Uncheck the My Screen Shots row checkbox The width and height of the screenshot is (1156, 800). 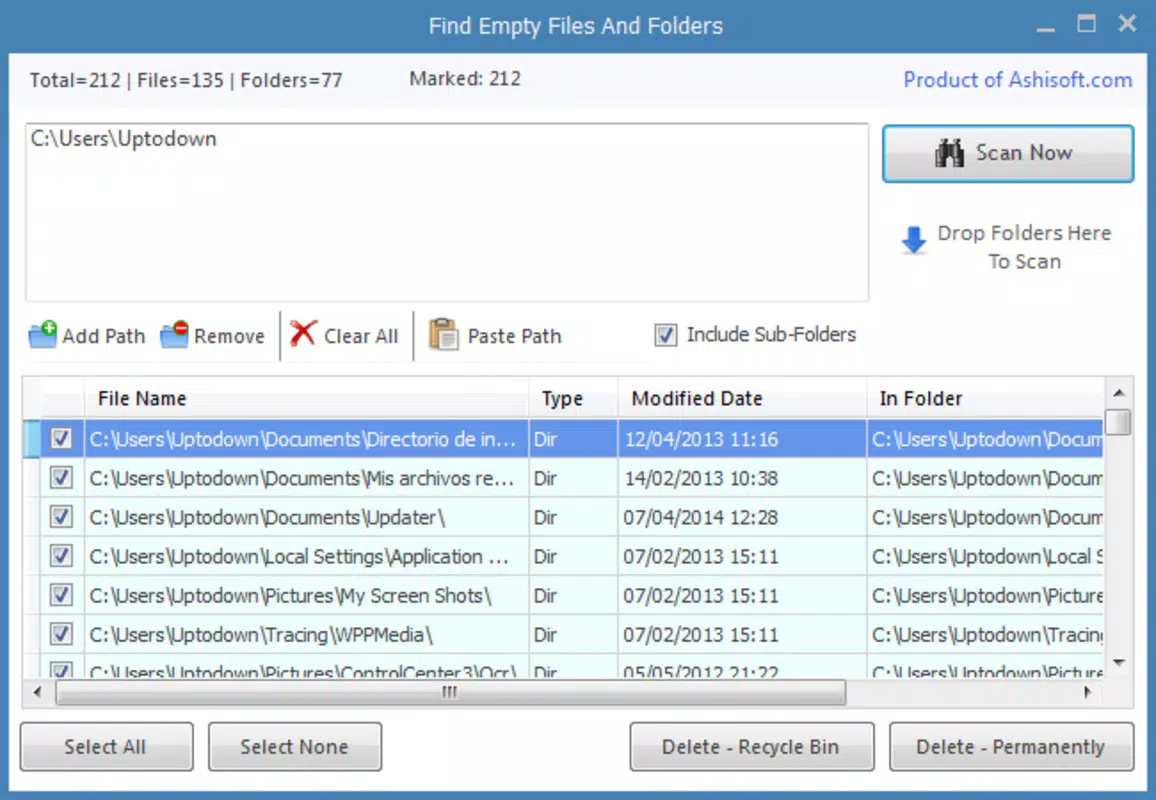point(61,595)
